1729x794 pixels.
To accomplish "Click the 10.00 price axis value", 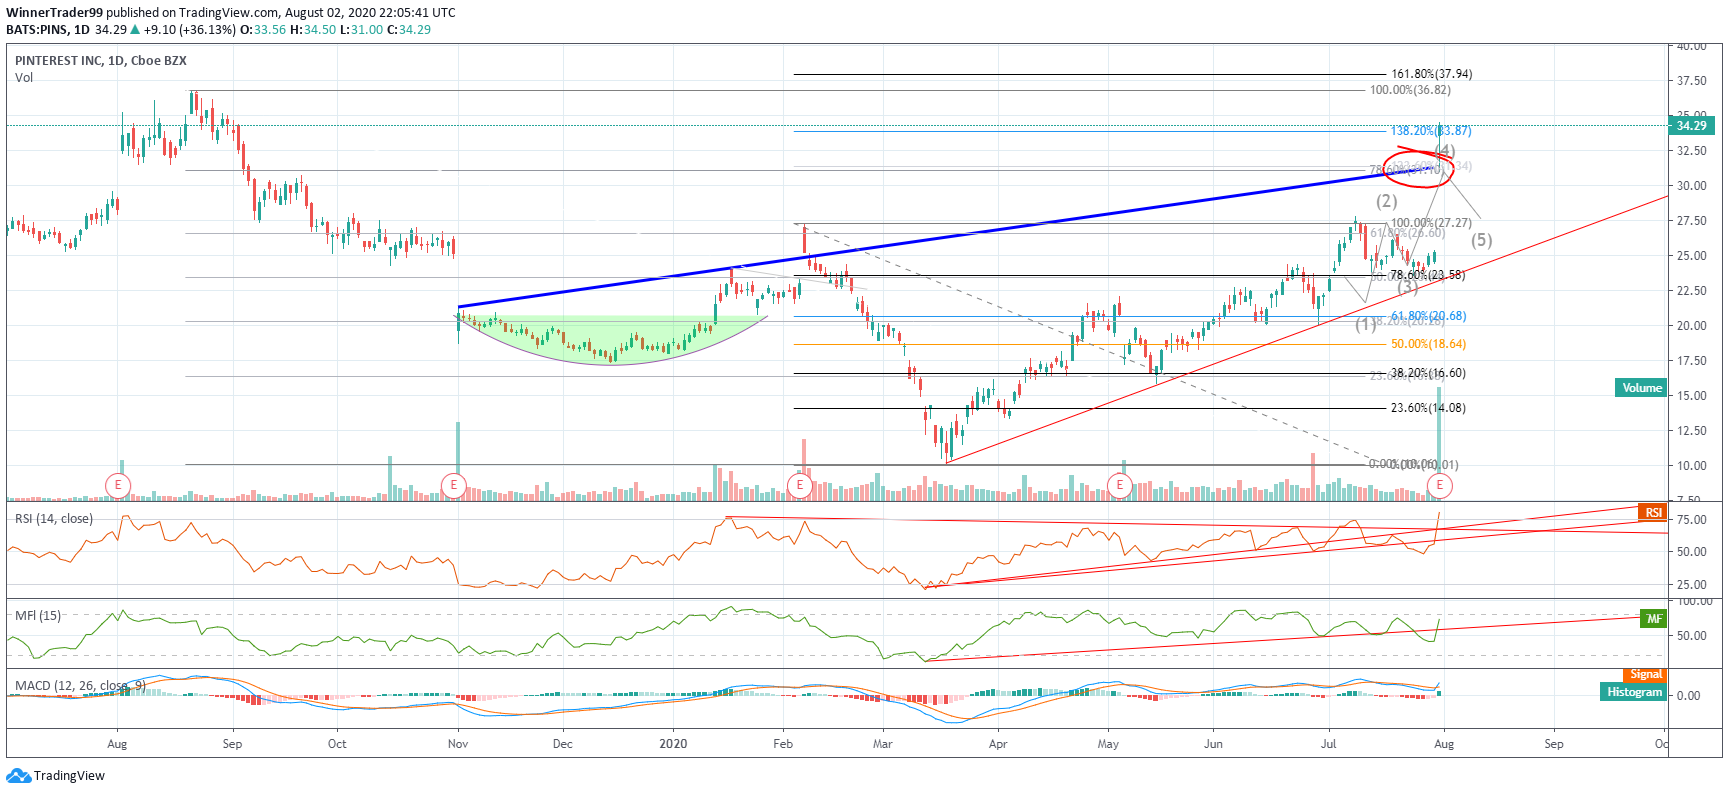I will click(x=1692, y=466).
